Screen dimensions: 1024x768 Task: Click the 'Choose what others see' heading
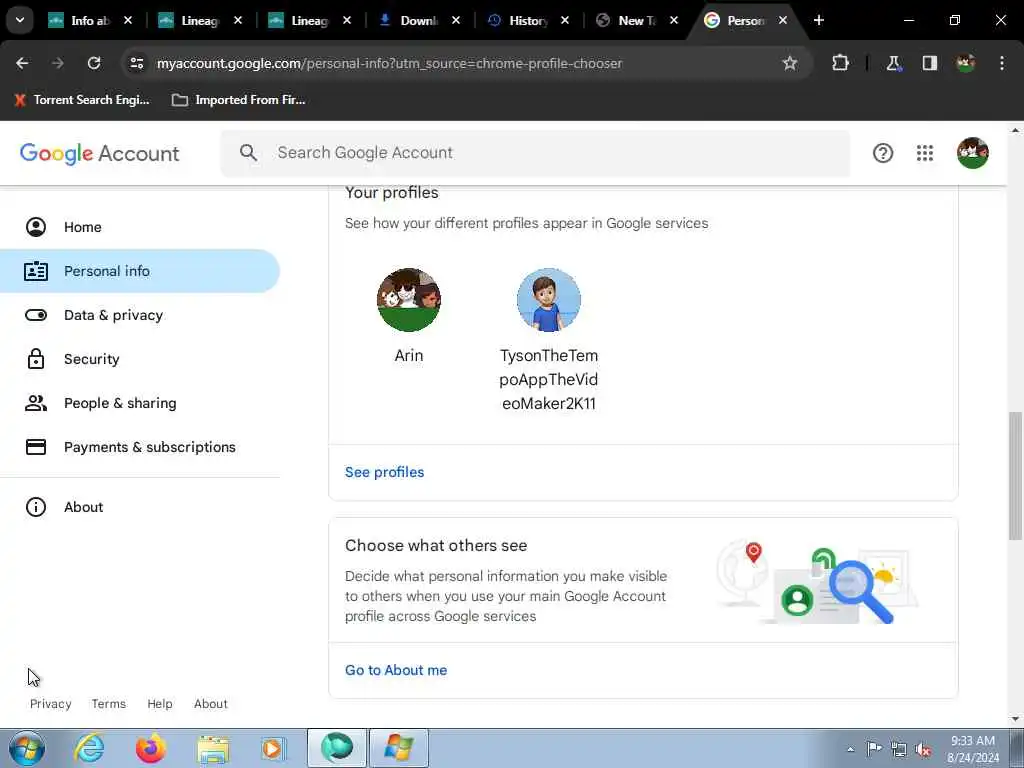tap(436, 545)
